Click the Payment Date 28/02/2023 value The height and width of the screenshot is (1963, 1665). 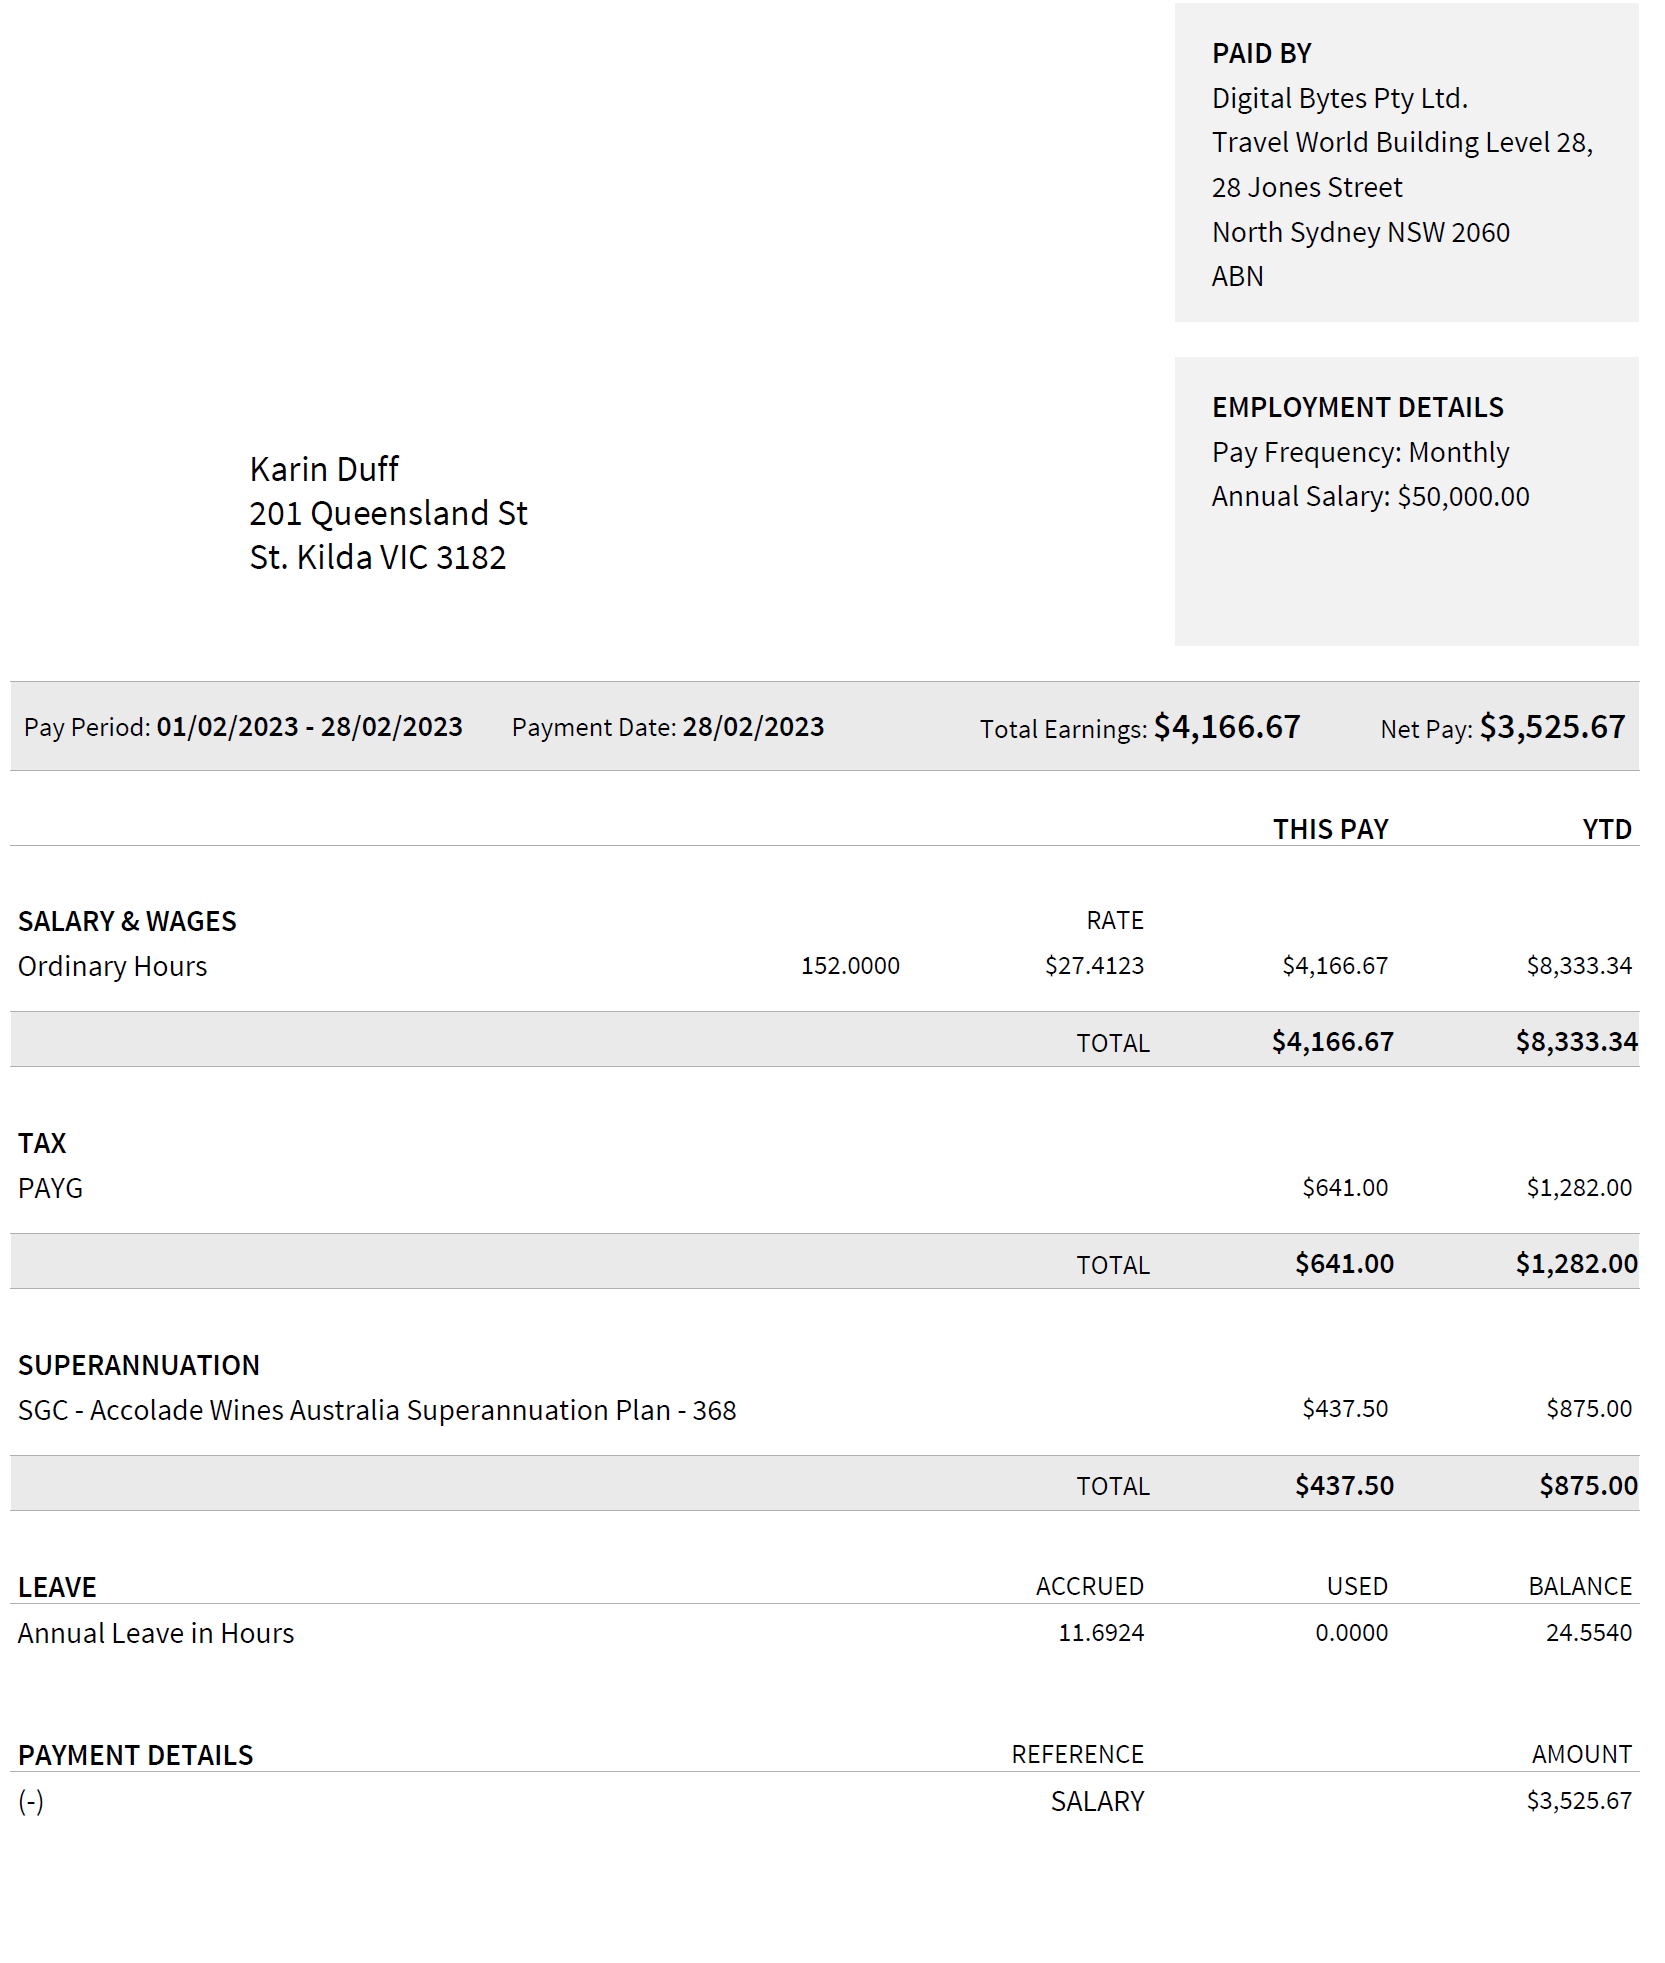coord(753,727)
